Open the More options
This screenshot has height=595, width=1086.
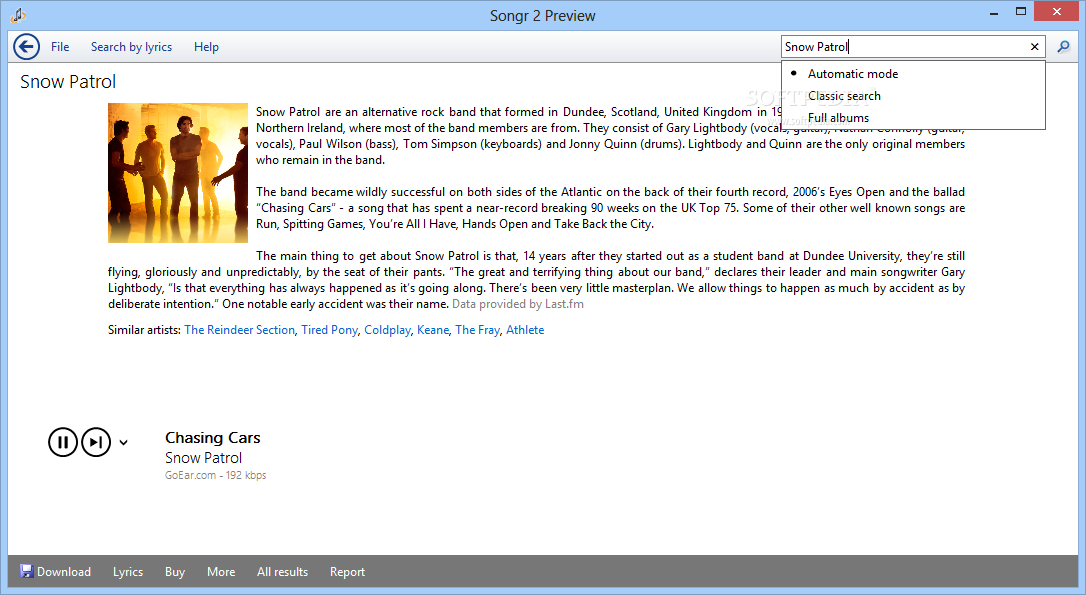tap(221, 572)
